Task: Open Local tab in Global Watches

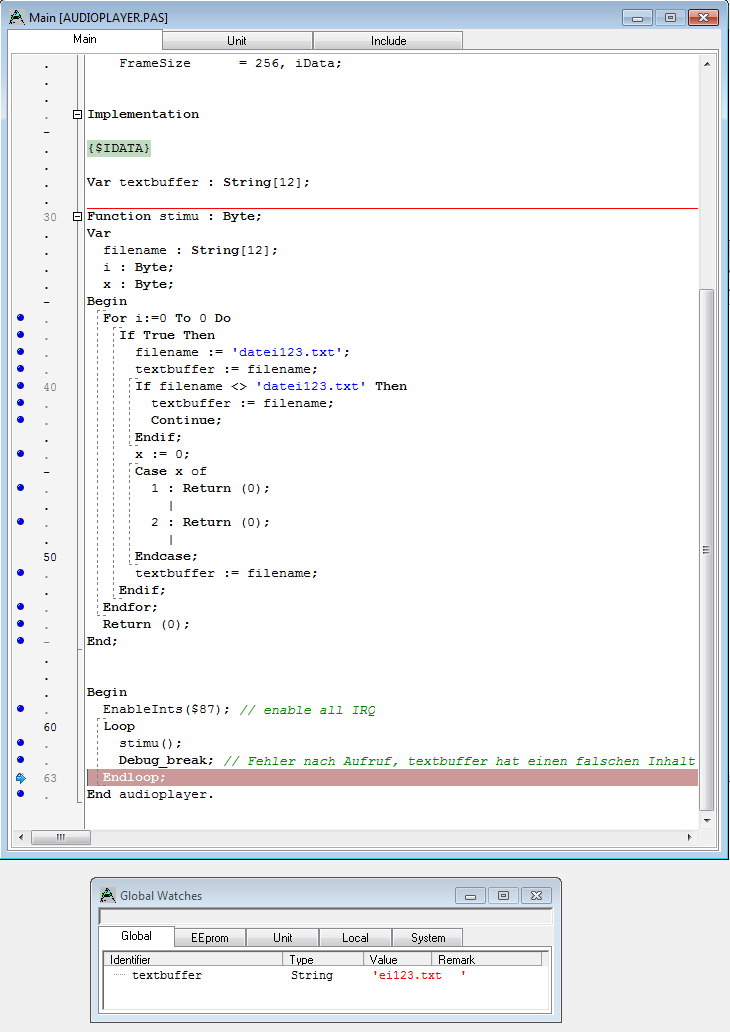Action: pyautogui.click(x=355, y=938)
